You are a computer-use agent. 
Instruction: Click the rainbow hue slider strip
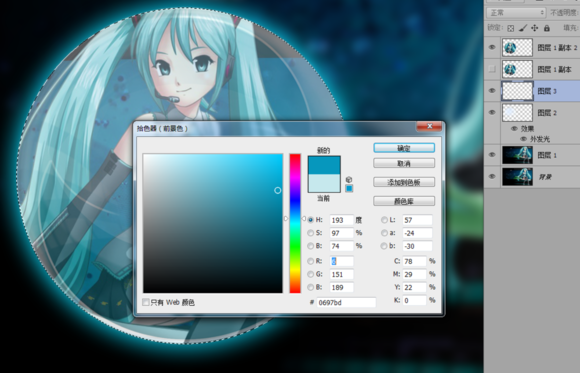click(x=295, y=223)
